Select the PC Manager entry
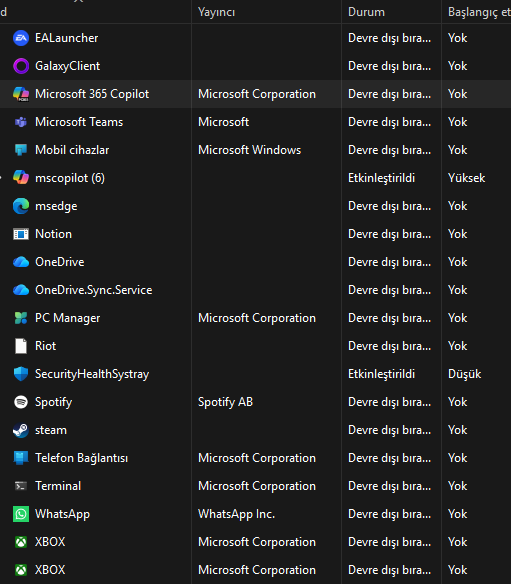Viewport: 511px width, 584px height. click(67, 318)
